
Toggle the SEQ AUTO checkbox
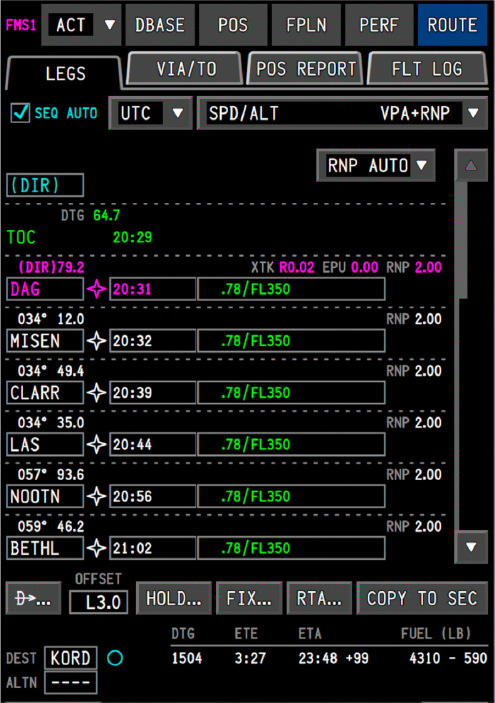tap(21, 113)
